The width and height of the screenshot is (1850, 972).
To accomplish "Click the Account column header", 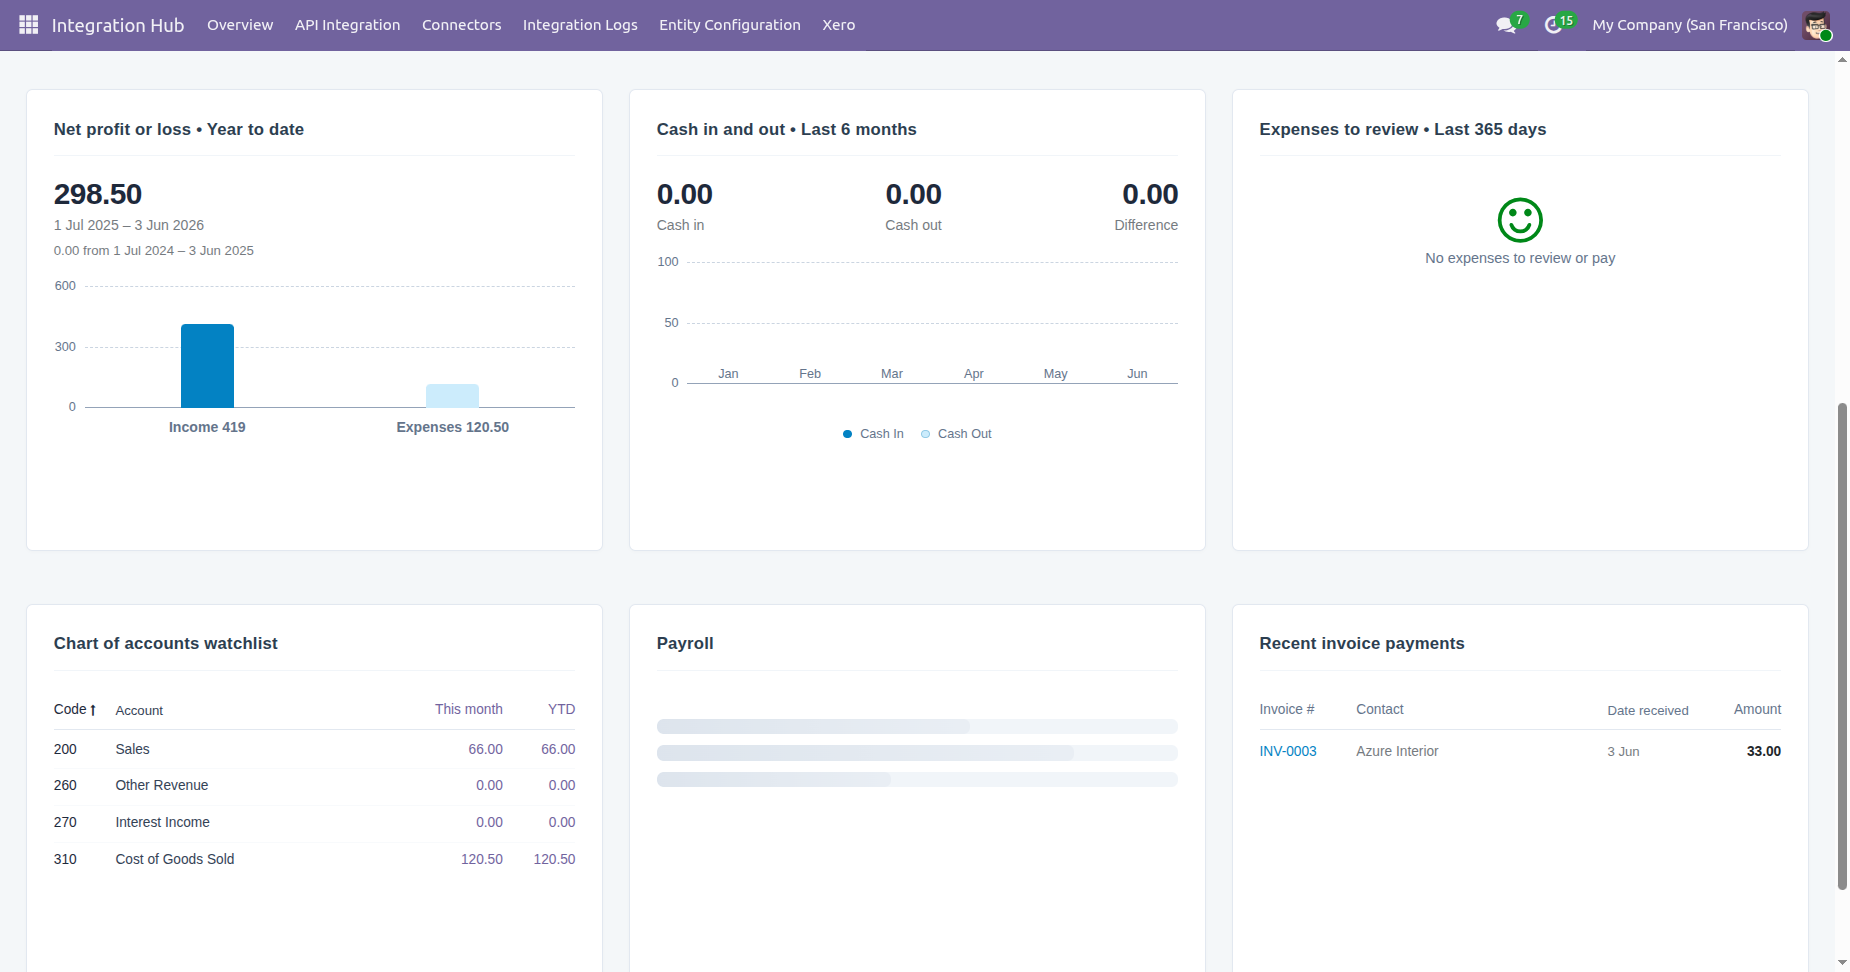I will [139, 710].
